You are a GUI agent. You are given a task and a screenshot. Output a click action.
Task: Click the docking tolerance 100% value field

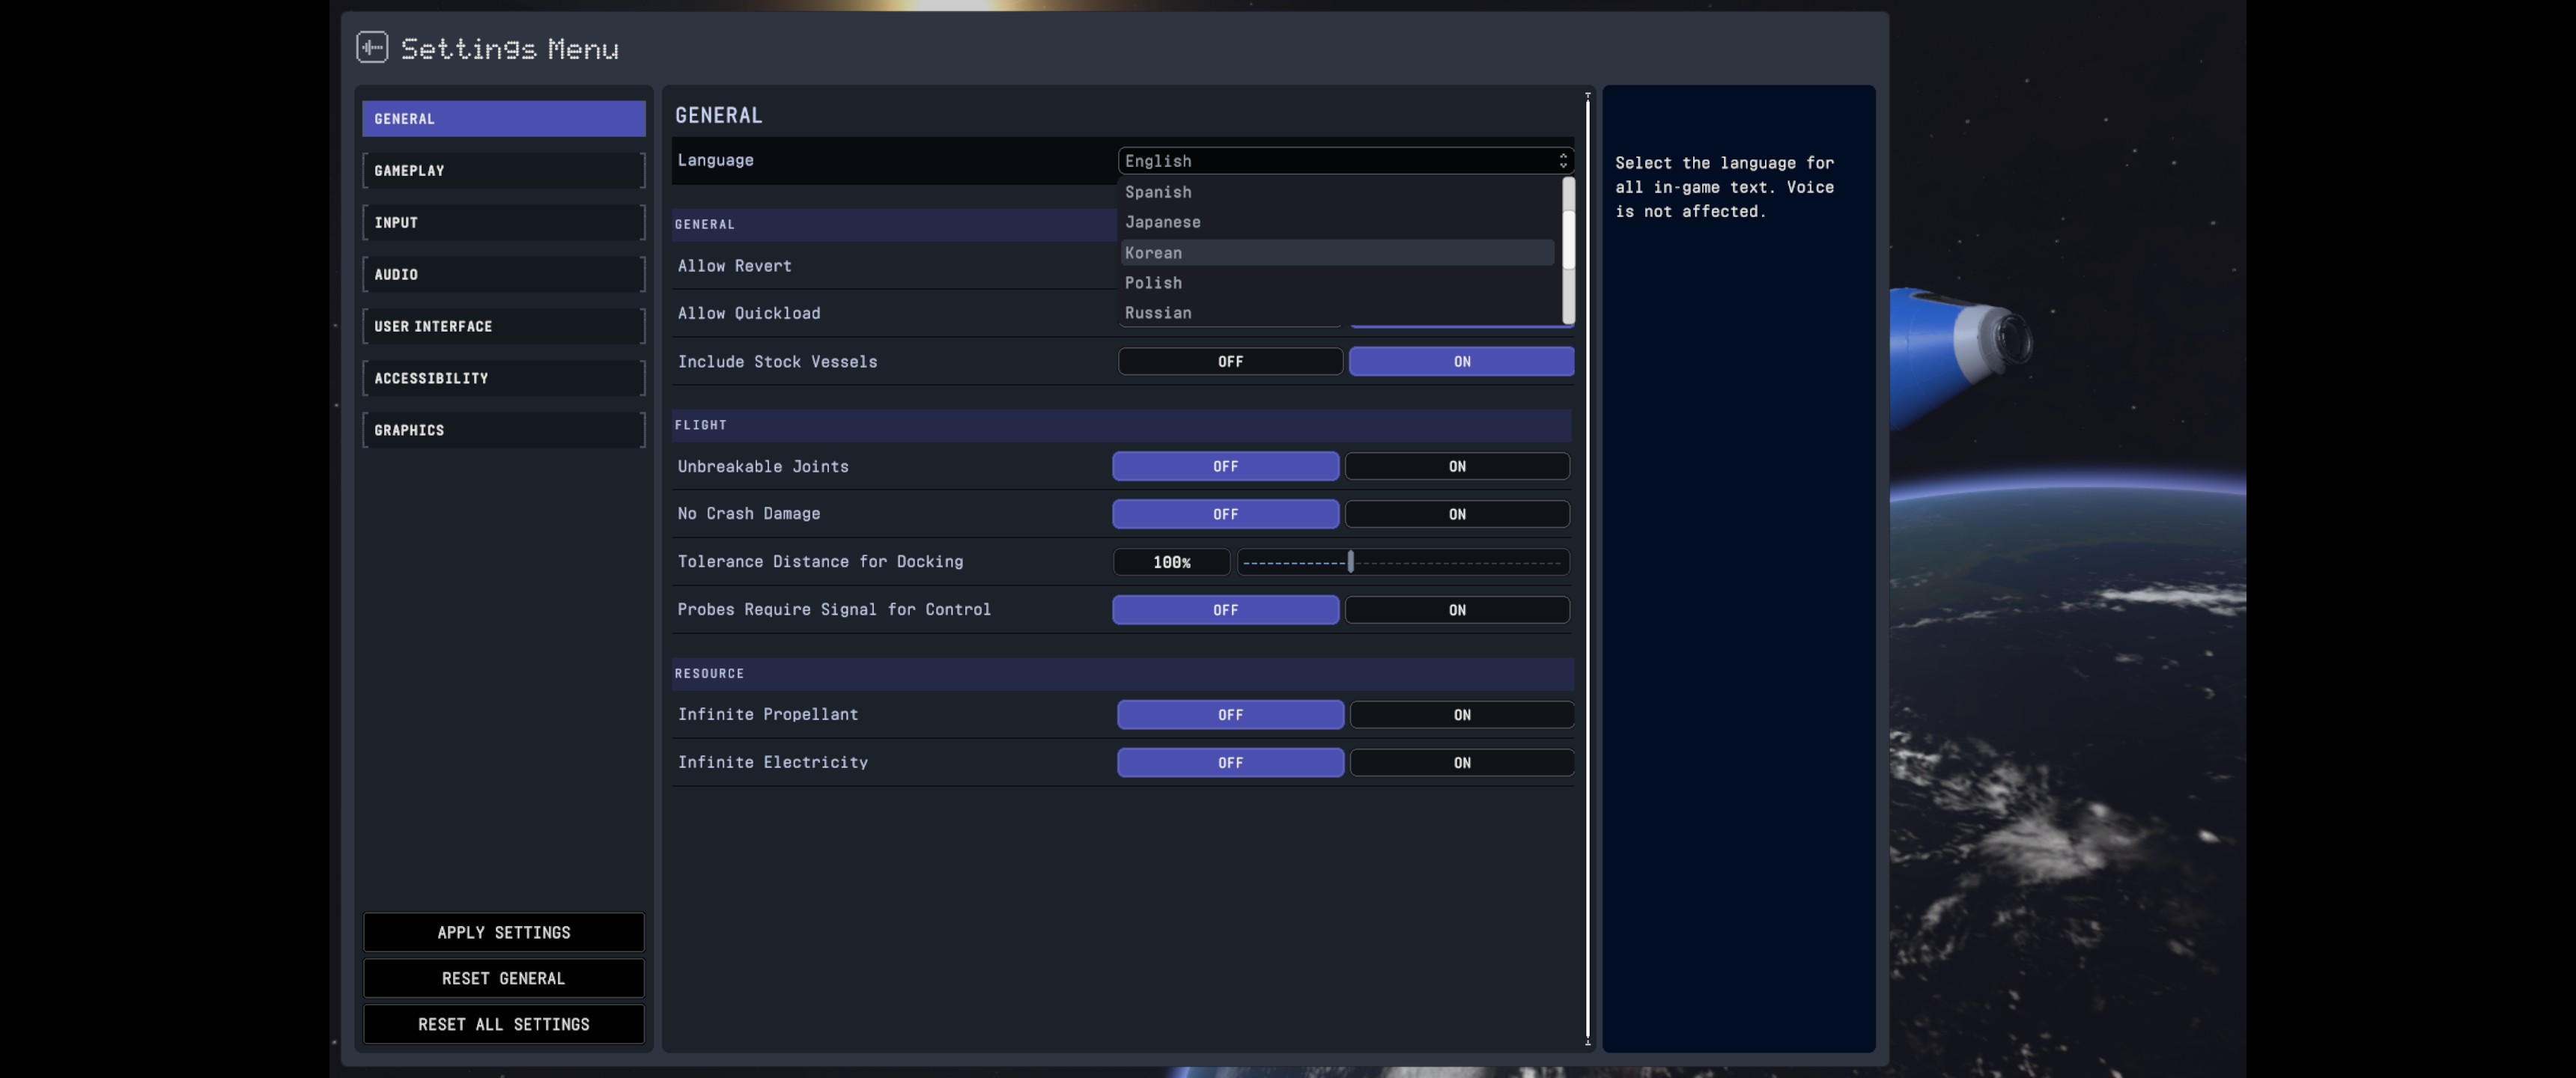(1171, 562)
